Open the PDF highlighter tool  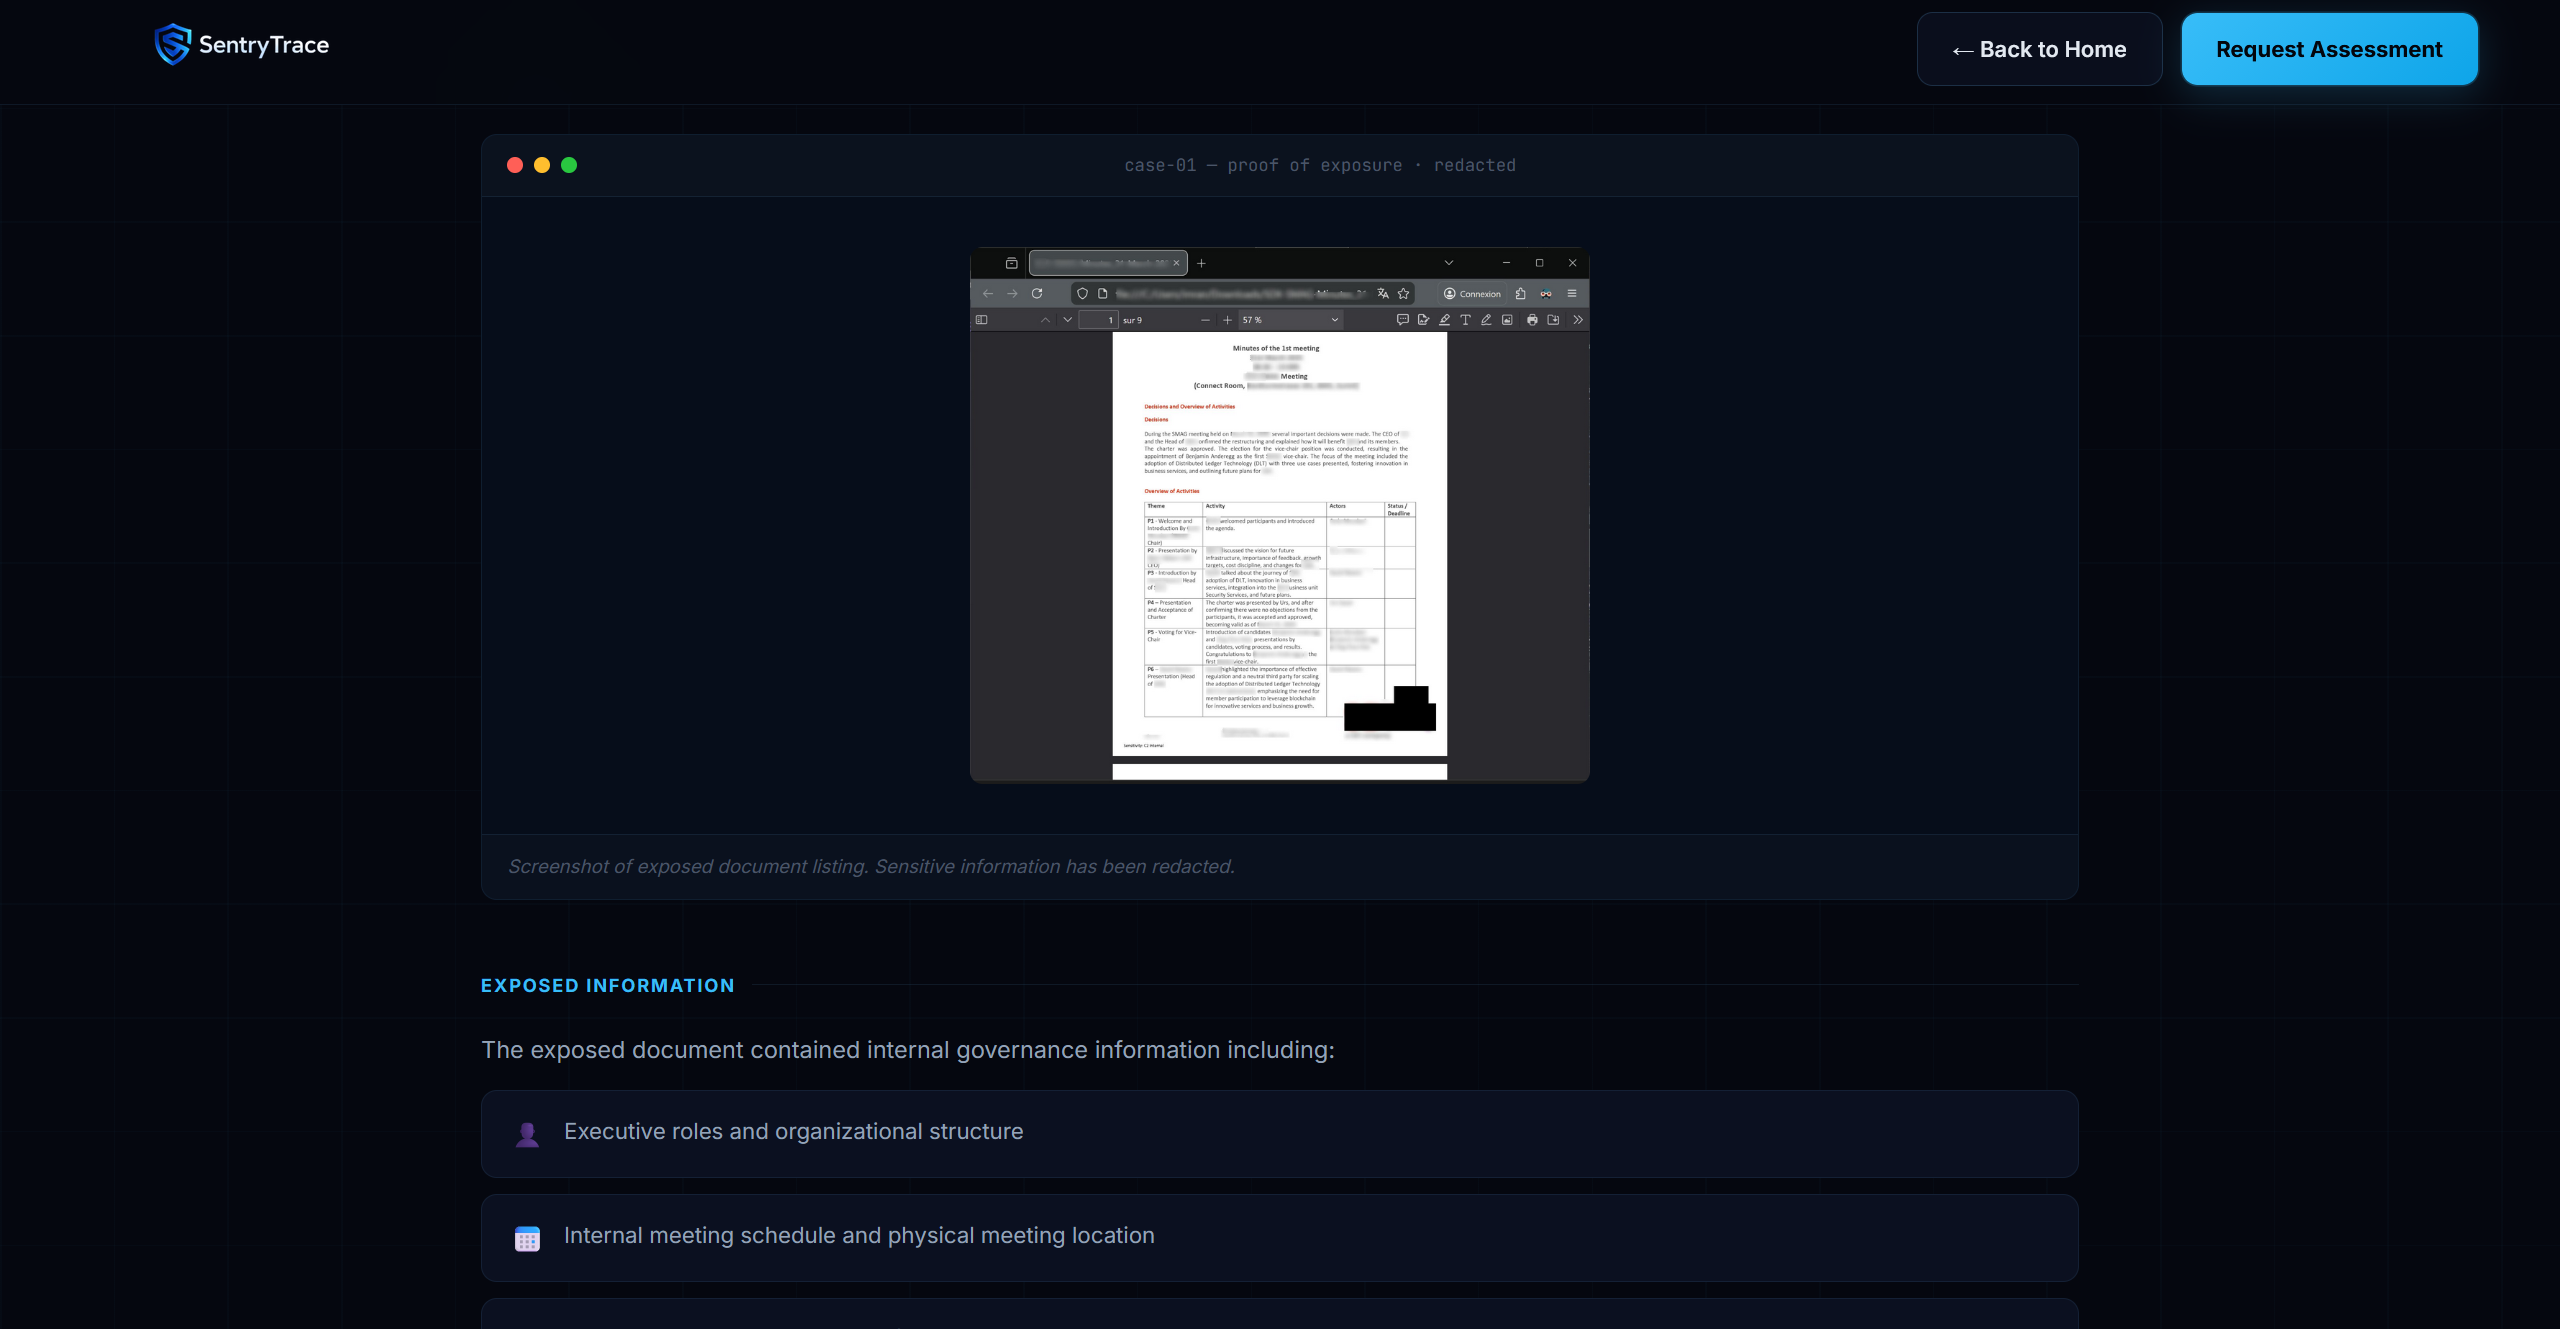[x=1444, y=320]
